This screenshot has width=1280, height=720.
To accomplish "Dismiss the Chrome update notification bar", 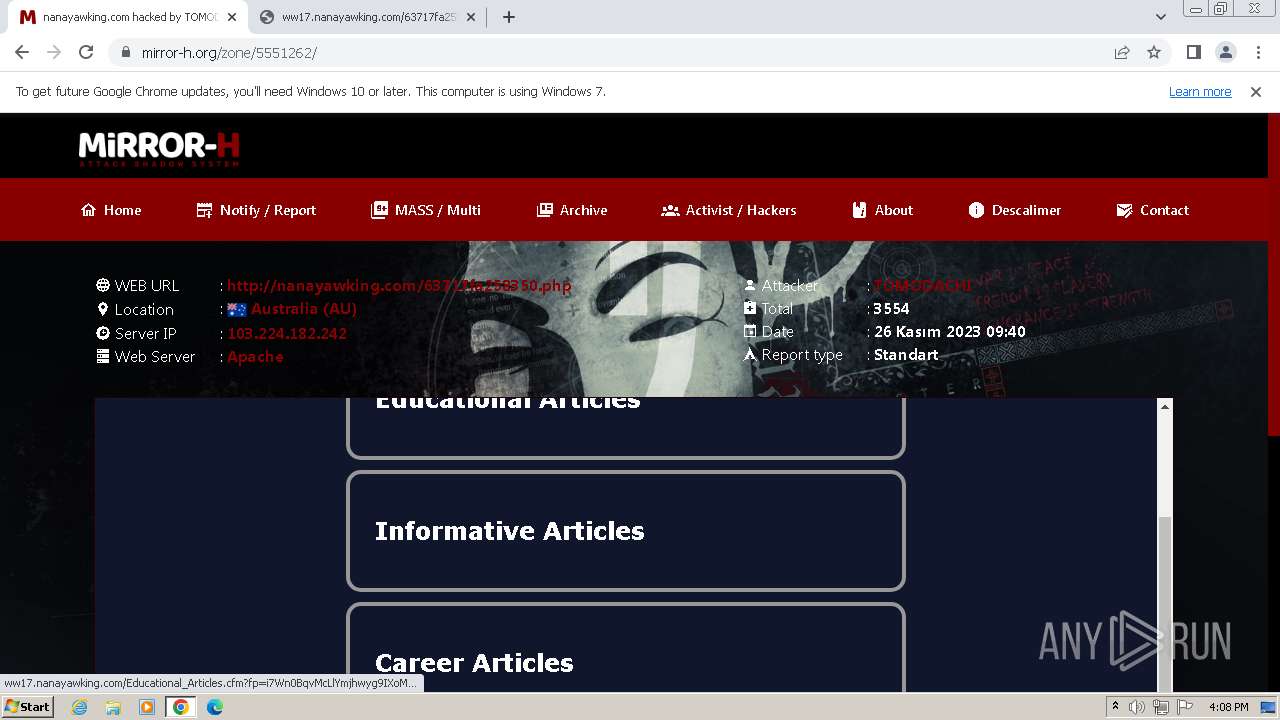I will click(x=1256, y=92).
